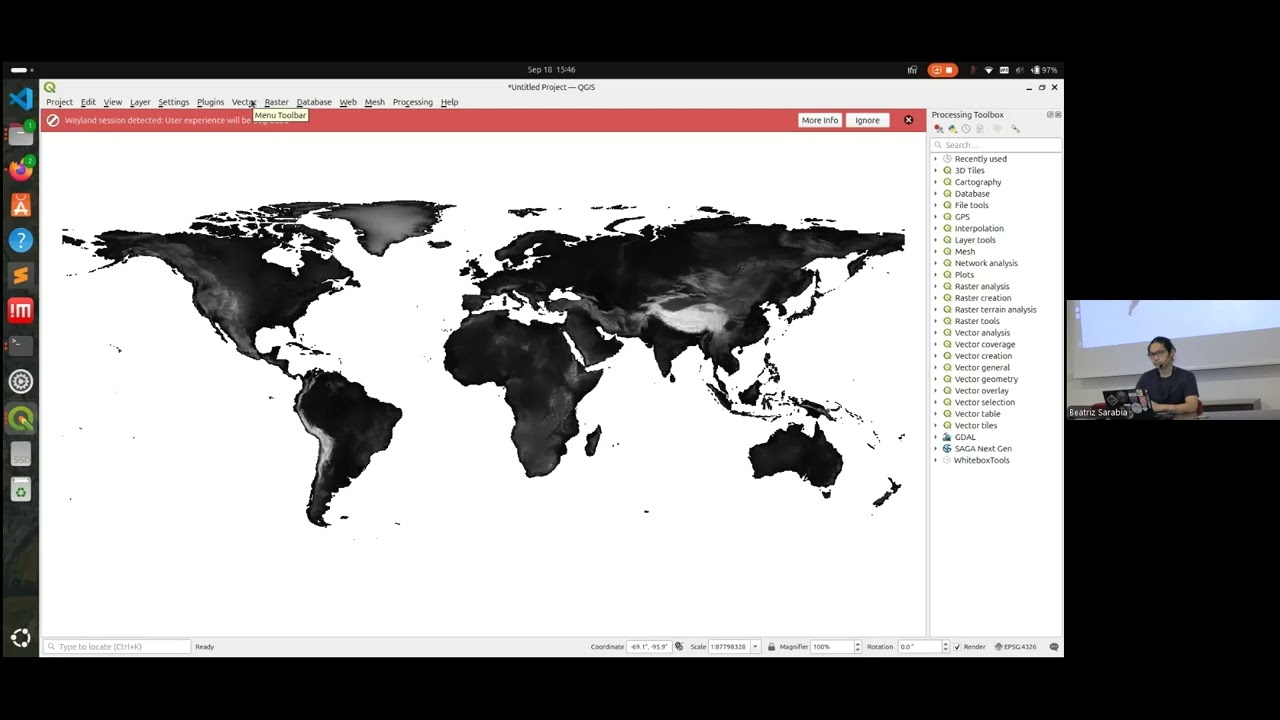This screenshot has width=1280, height=720.
Task: Expand the GDAL provider group
Action: click(936, 437)
